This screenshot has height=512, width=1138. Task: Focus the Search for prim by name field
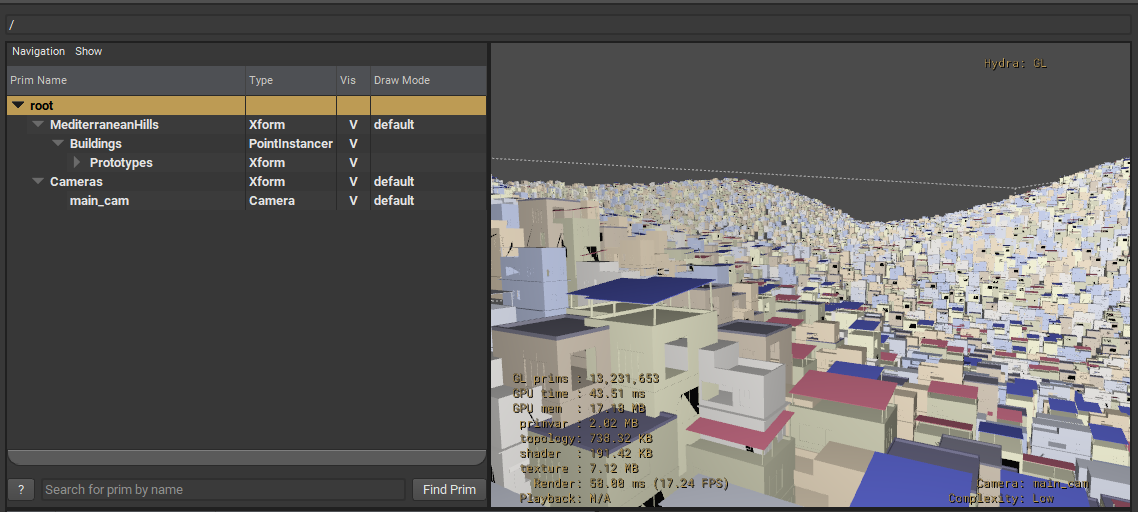[x=223, y=489]
